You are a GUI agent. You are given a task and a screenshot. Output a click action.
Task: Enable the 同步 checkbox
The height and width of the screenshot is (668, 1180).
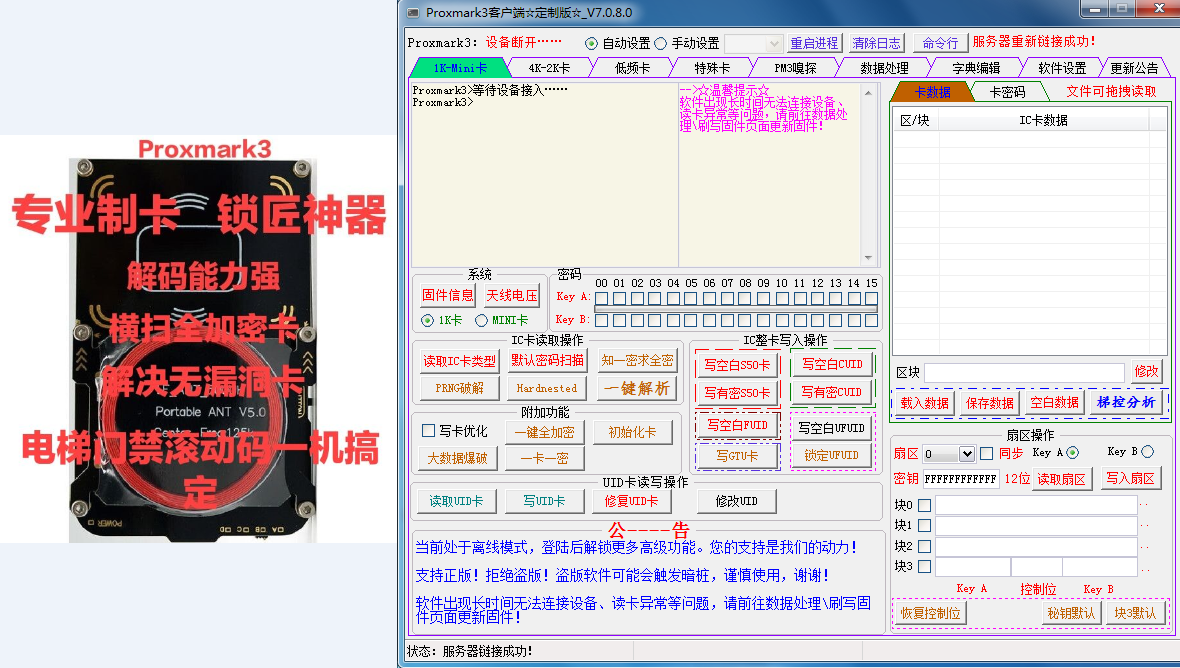pyautogui.click(x=987, y=454)
